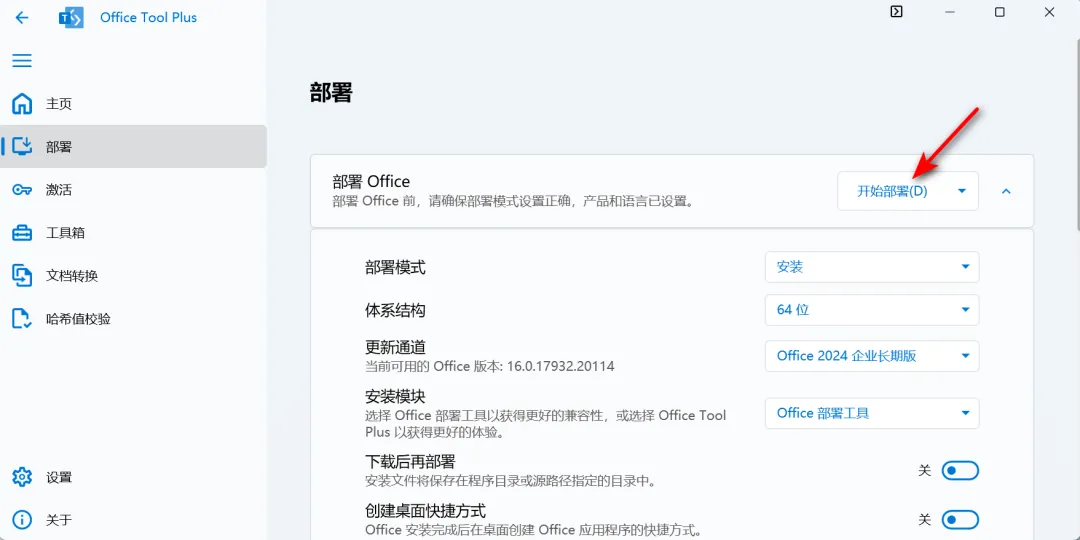This screenshot has width=1080, height=540.
Task: Minimize the Office Tool Plus window
Action: click(x=950, y=12)
